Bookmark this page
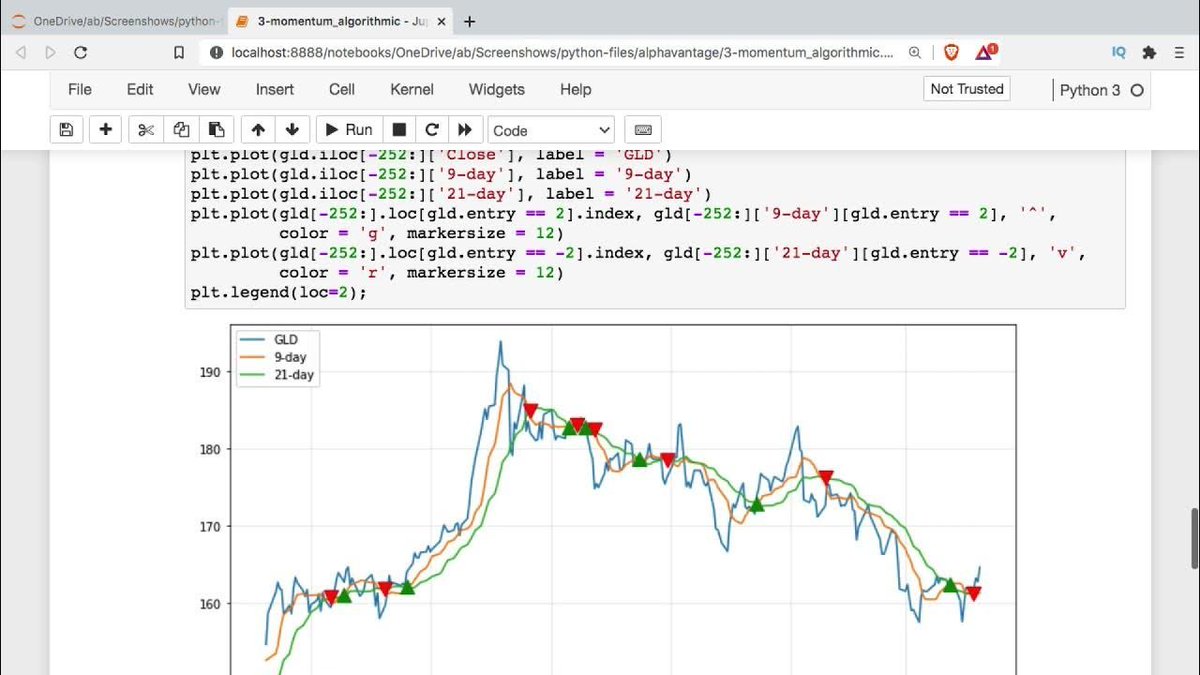This screenshot has width=1200, height=675. 179,52
